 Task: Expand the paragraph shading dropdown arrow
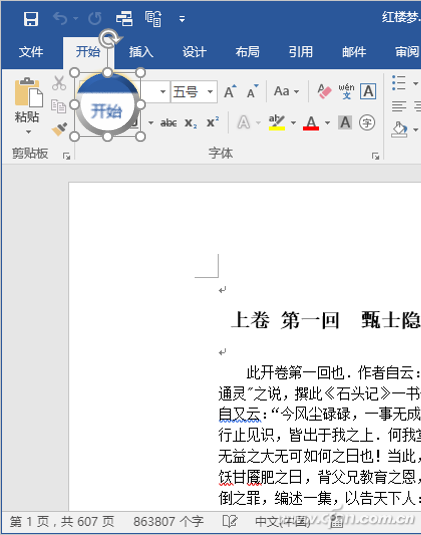(x=415, y=130)
